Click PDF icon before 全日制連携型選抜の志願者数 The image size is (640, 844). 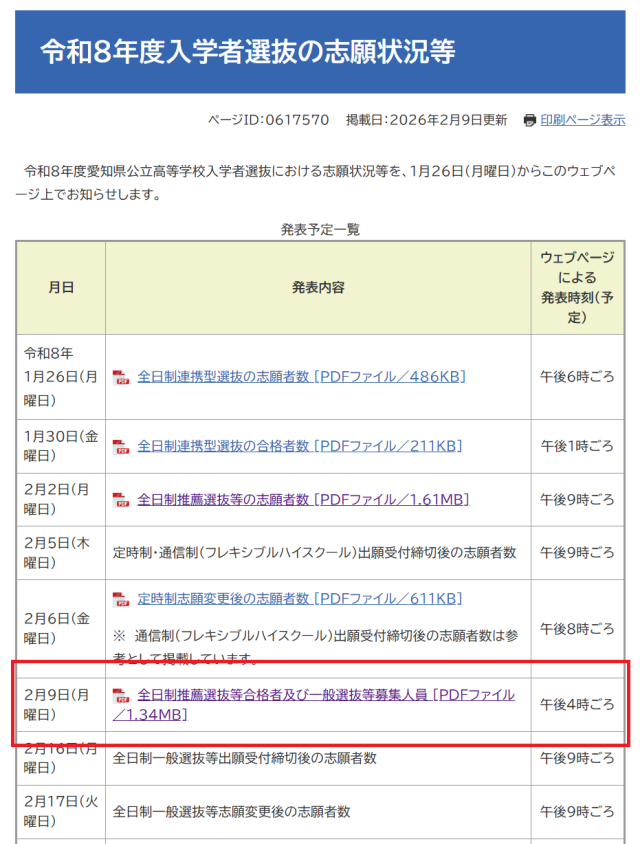click(121, 378)
